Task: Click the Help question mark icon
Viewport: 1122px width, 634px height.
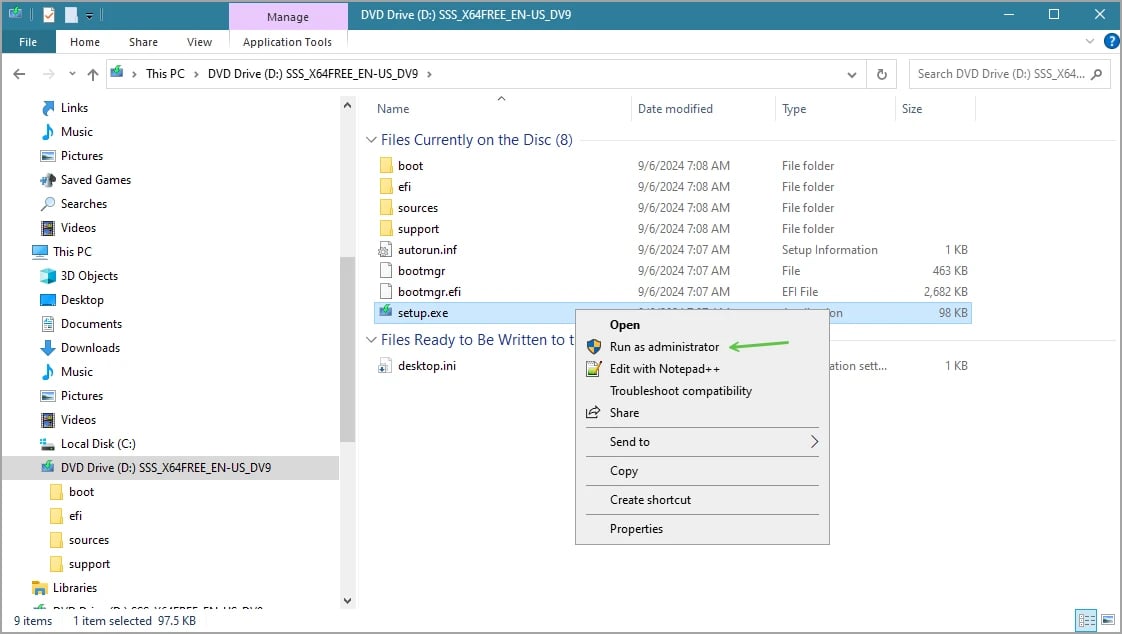Action: click(x=1111, y=42)
